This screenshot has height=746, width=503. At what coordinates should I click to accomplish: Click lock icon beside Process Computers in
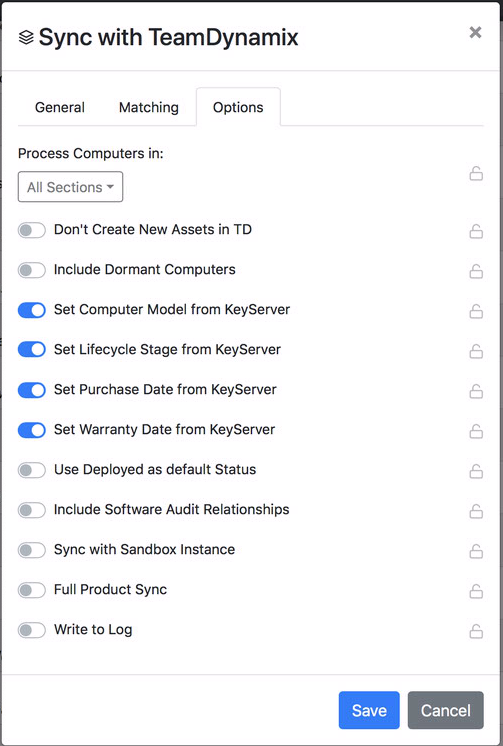click(476, 174)
